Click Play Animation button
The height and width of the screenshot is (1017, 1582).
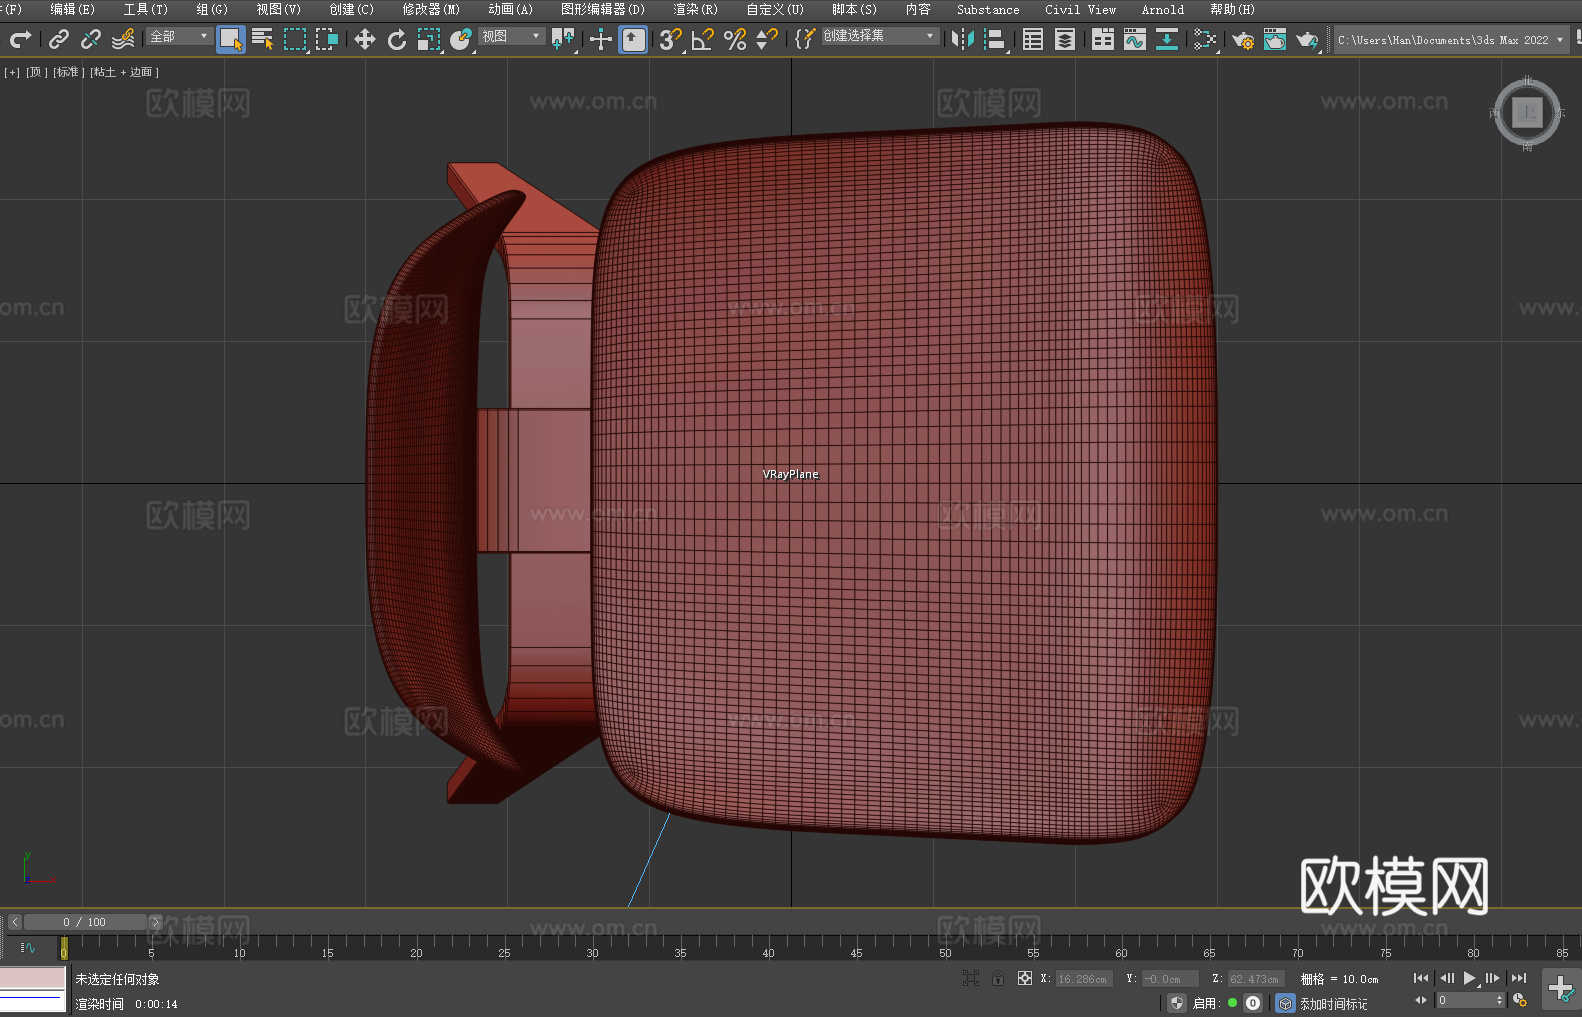(x=1469, y=978)
